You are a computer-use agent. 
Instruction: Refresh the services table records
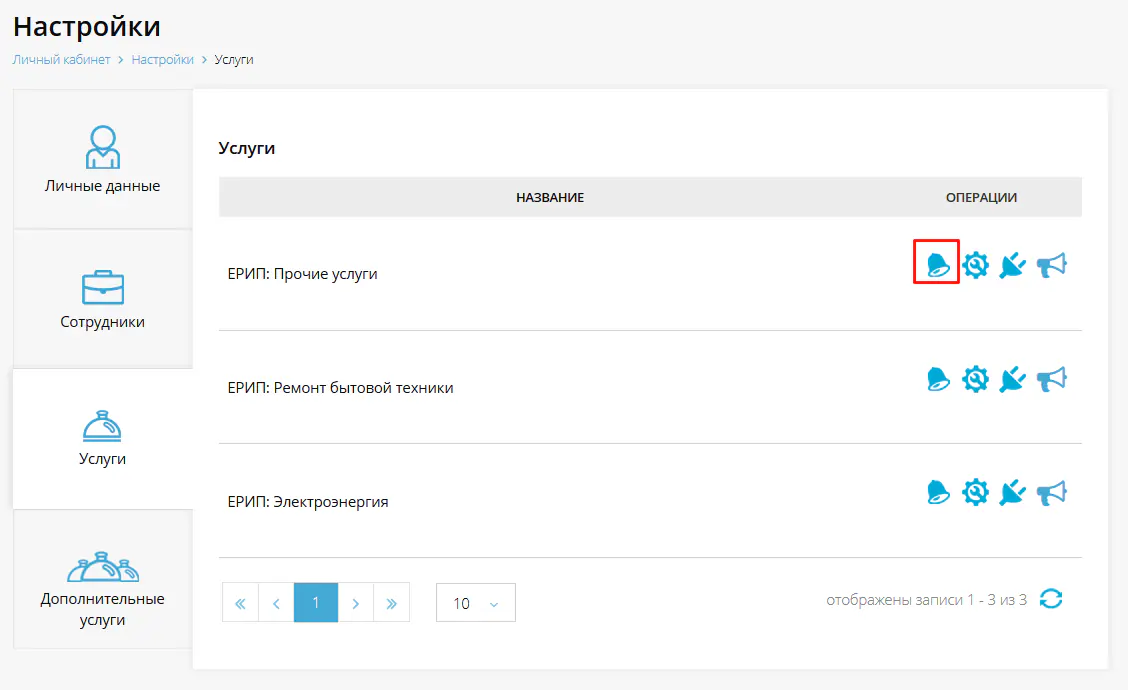[1051, 599]
